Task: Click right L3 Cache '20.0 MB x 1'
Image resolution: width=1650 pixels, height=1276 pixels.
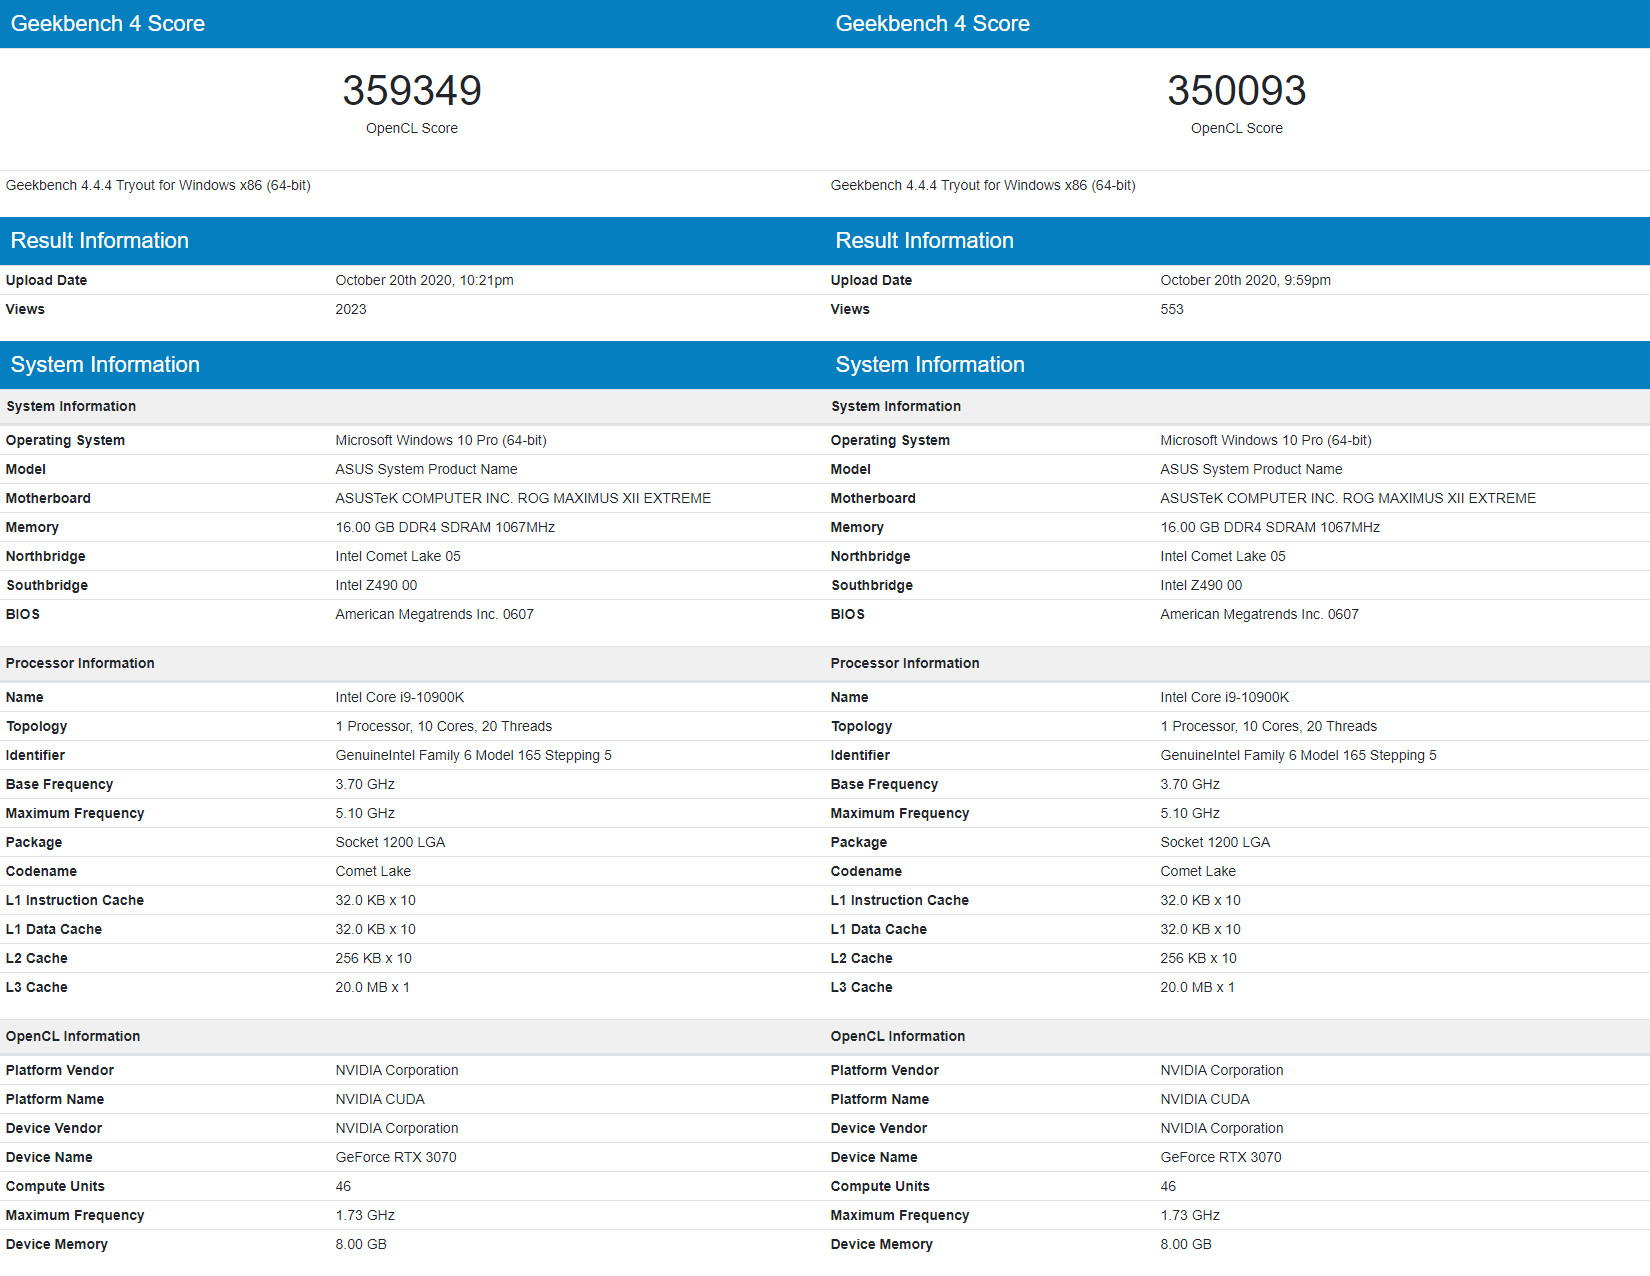Action: click(1197, 987)
